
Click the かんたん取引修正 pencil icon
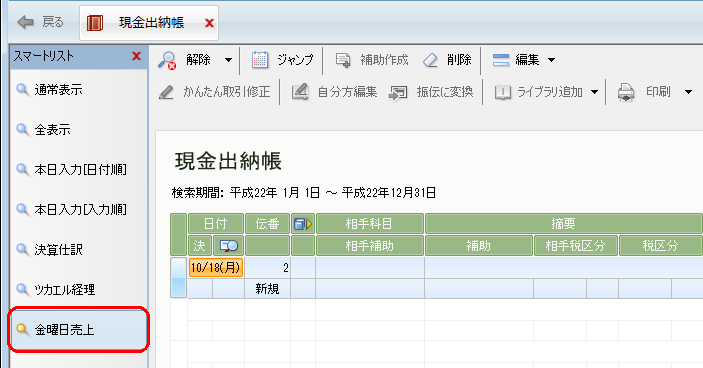tap(166, 92)
